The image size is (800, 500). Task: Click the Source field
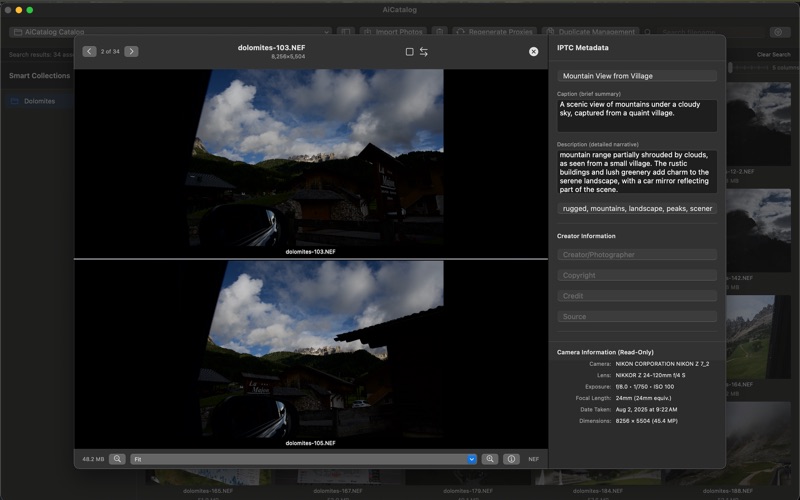637,316
